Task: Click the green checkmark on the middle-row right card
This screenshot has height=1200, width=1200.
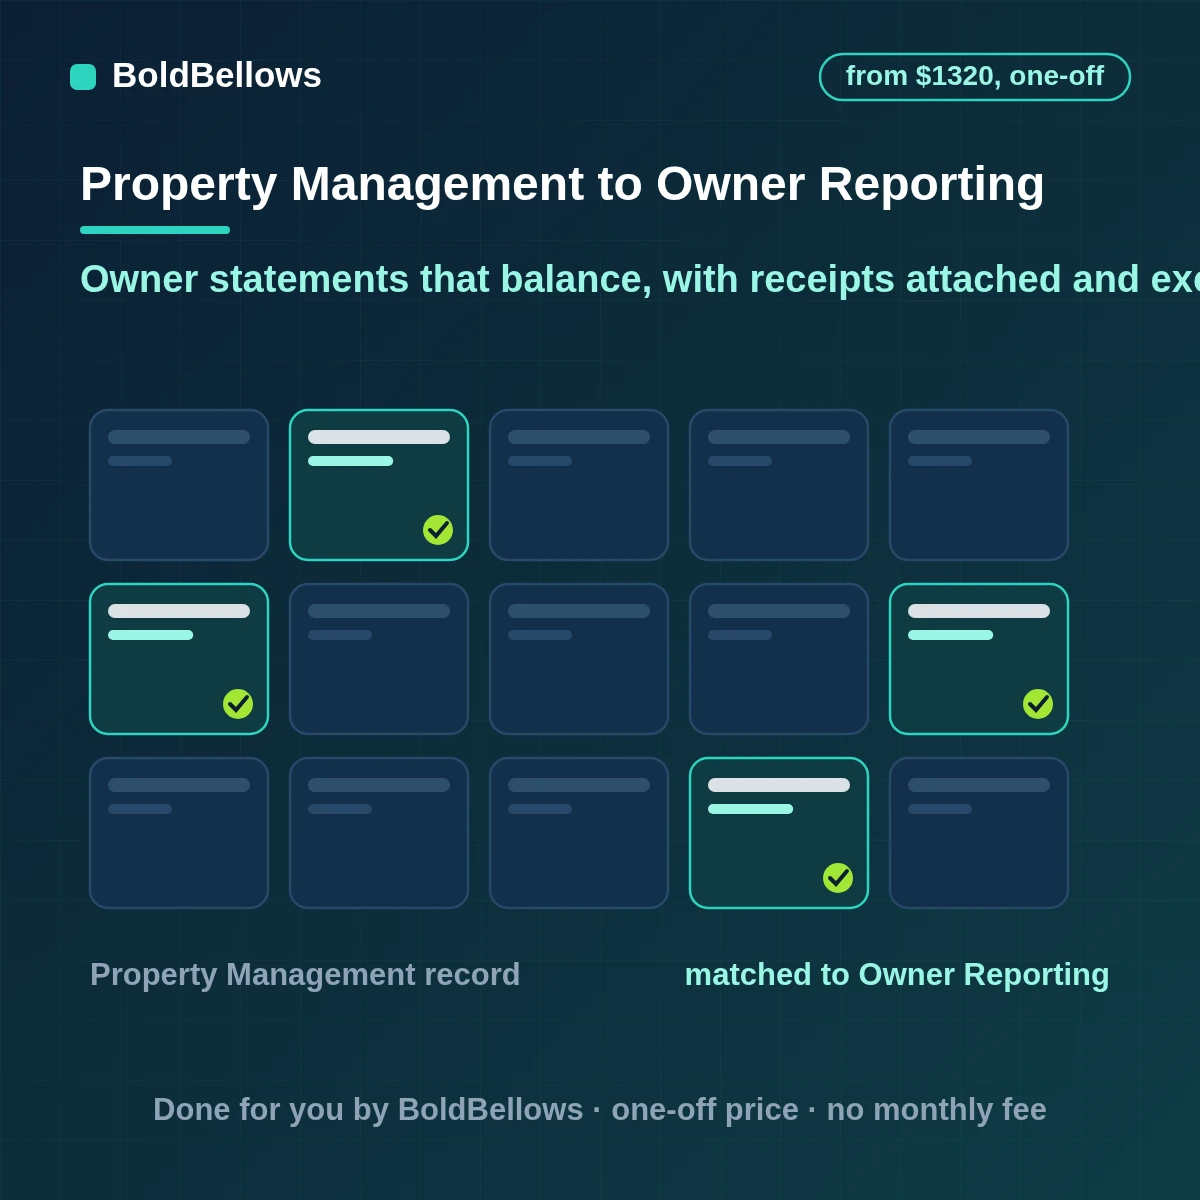Action: [x=1038, y=704]
